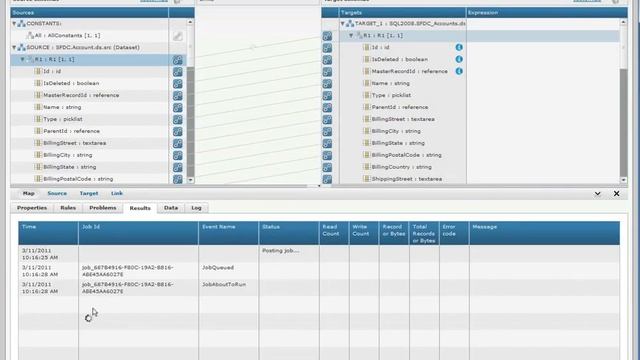Click the Expression column header
The height and width of the screenshot is (360, 640).
coord(547,13)
